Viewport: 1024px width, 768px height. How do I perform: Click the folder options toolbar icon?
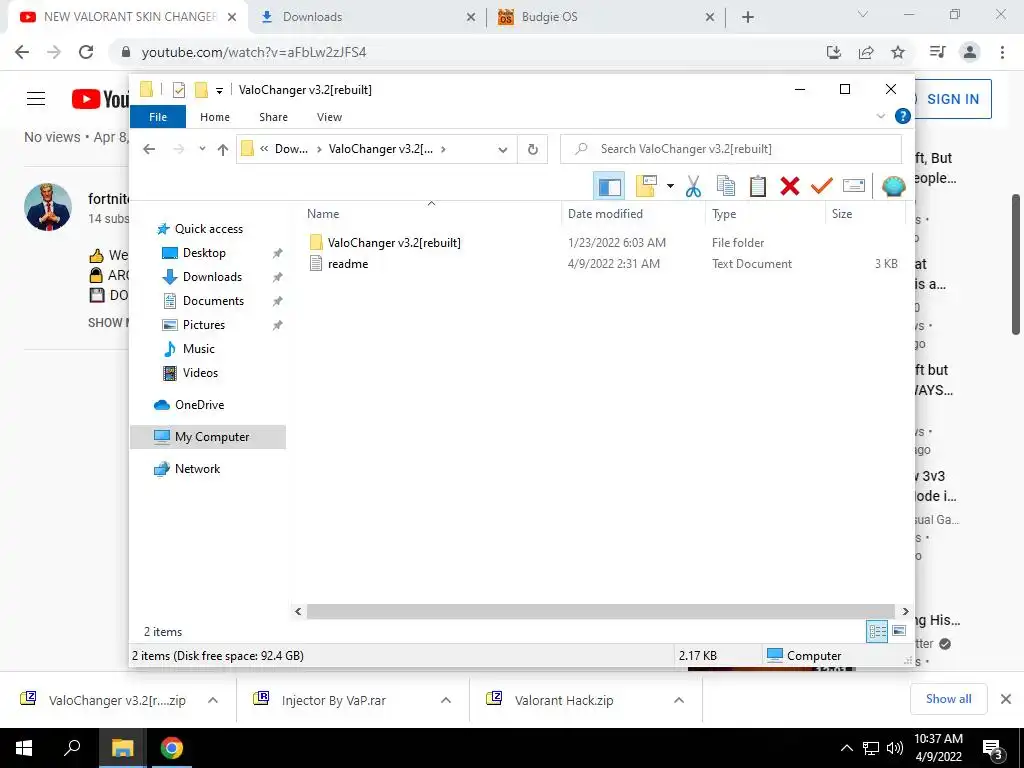pos(647,186)
